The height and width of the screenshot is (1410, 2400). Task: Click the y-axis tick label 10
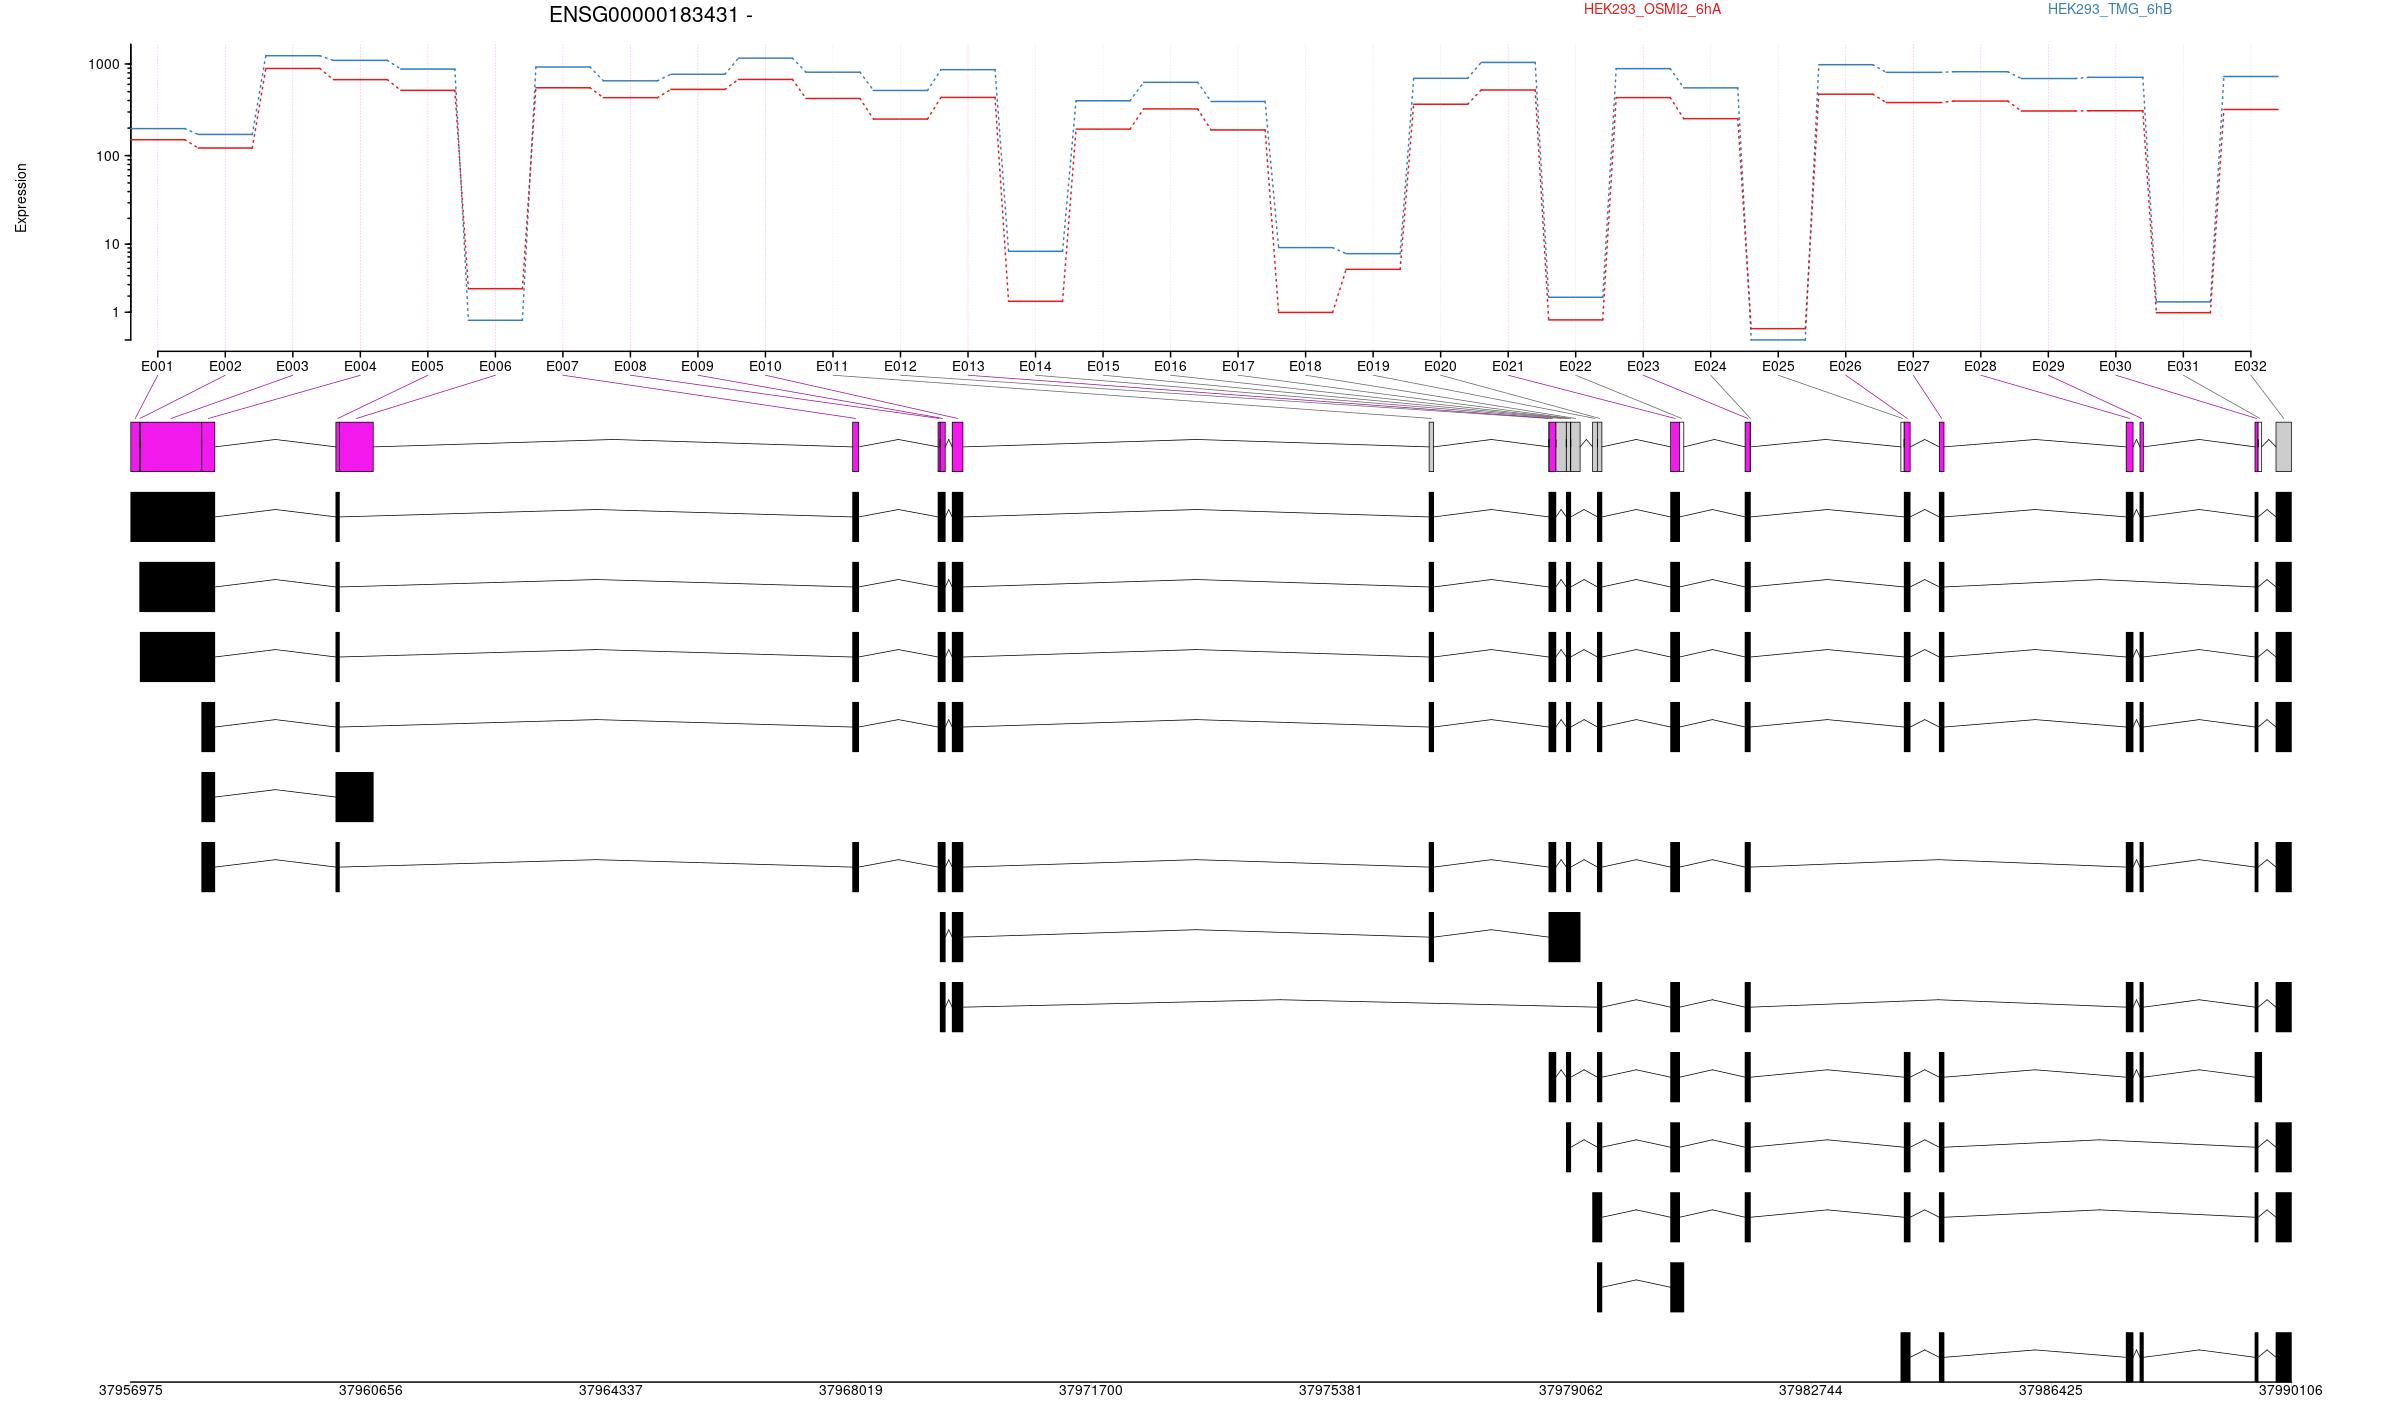111,244
